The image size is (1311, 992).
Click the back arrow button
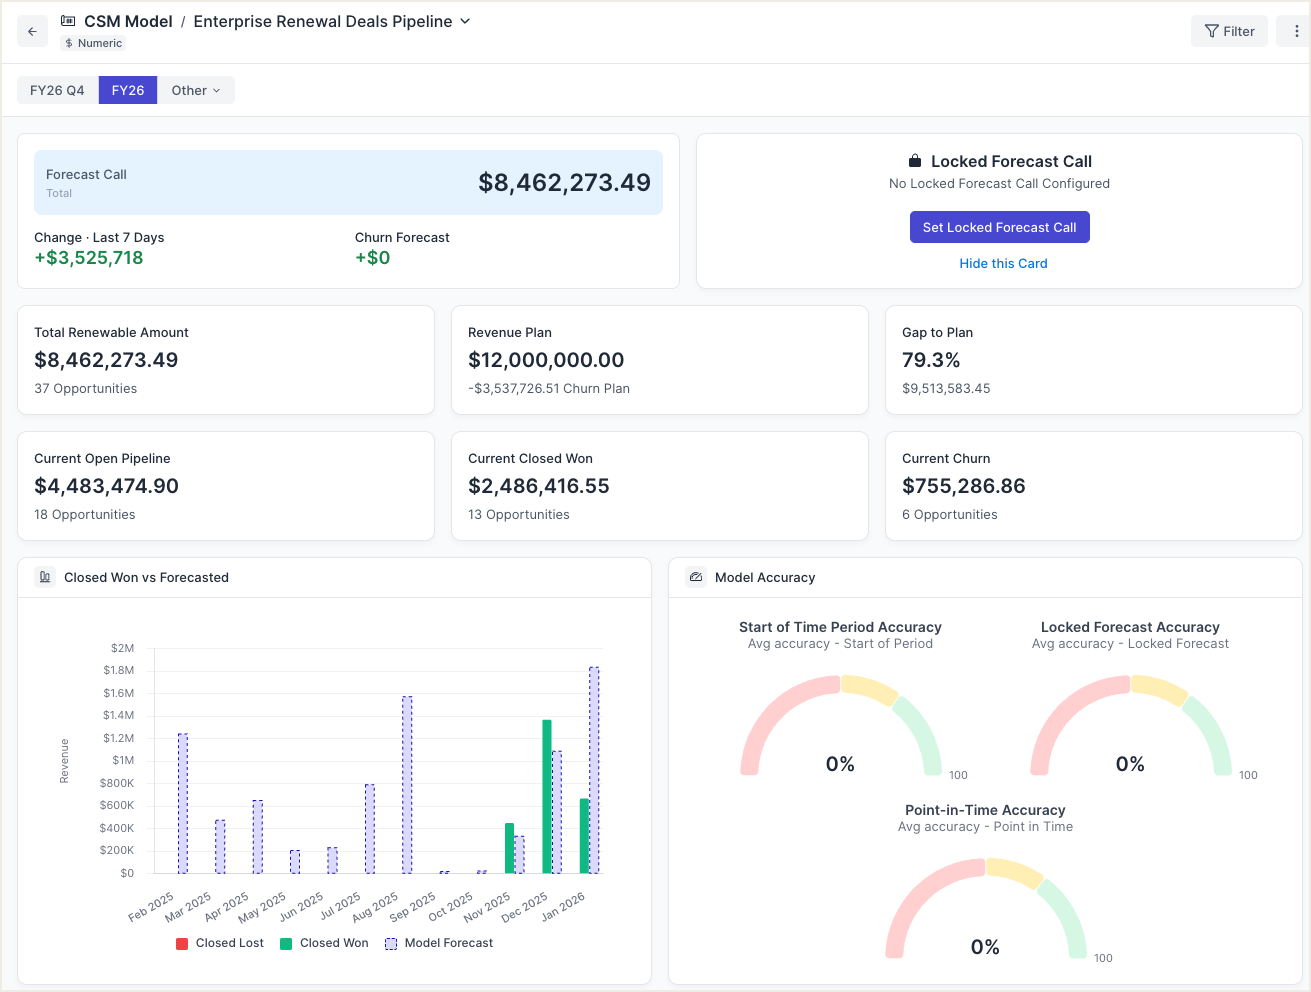pyautogui.click(x=32, y=31)
